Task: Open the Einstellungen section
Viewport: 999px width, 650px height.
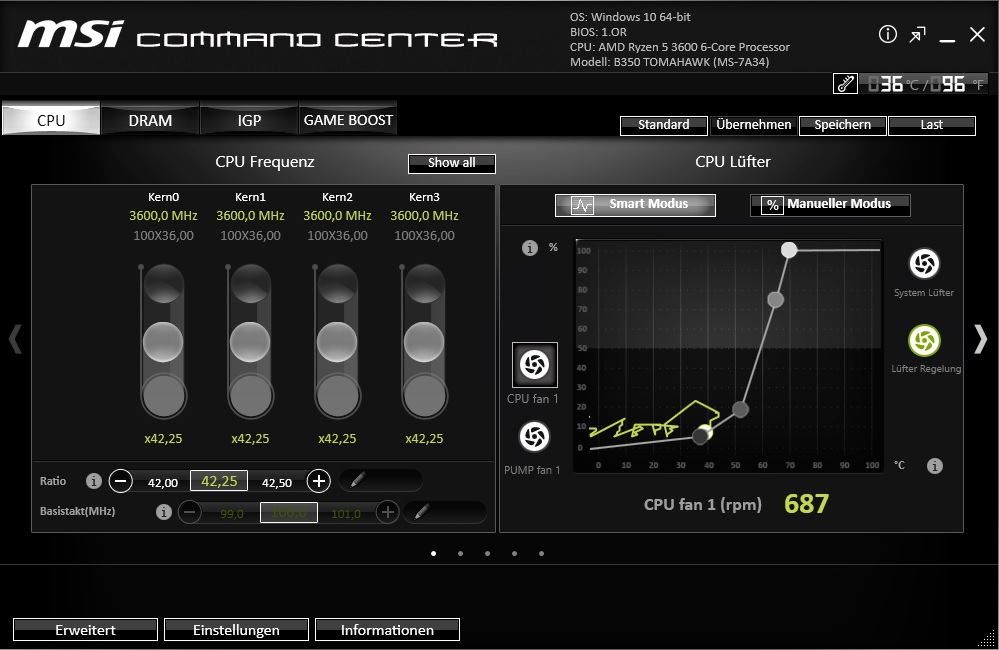Action: (236, 630)
